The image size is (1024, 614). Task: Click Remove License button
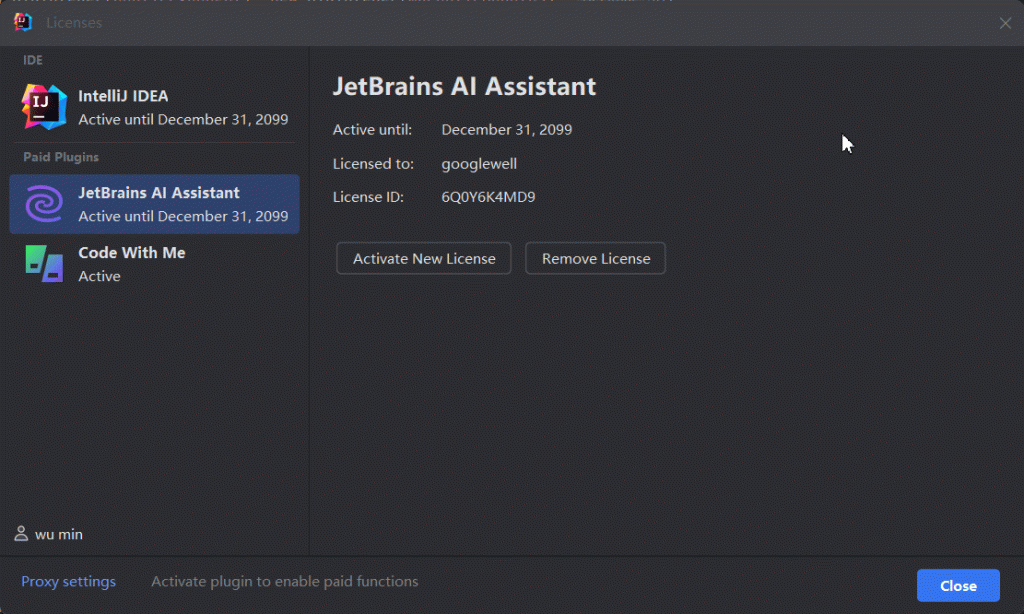click(596, 259)
